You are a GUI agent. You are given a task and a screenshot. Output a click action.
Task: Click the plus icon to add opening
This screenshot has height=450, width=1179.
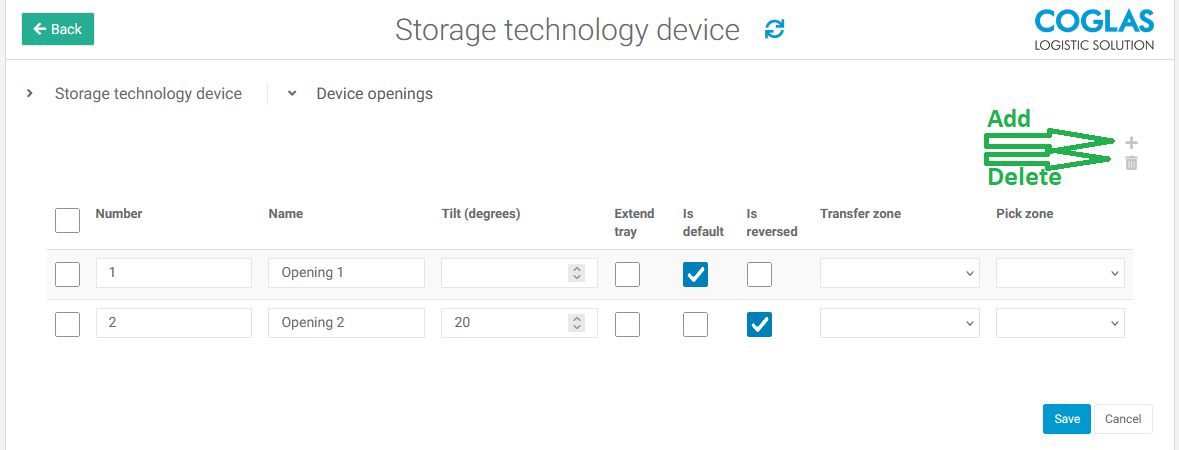[1131, 143]
